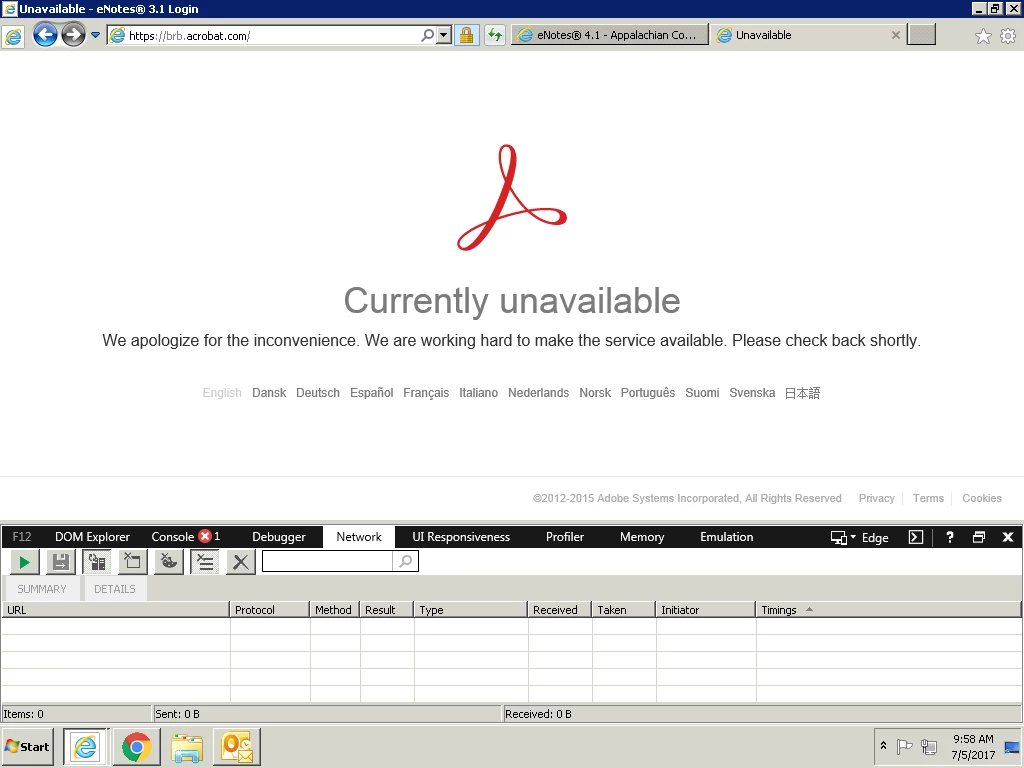Open the Windows Start menu
Screen dimensions: 1024x768
click(x=27, y=746)
